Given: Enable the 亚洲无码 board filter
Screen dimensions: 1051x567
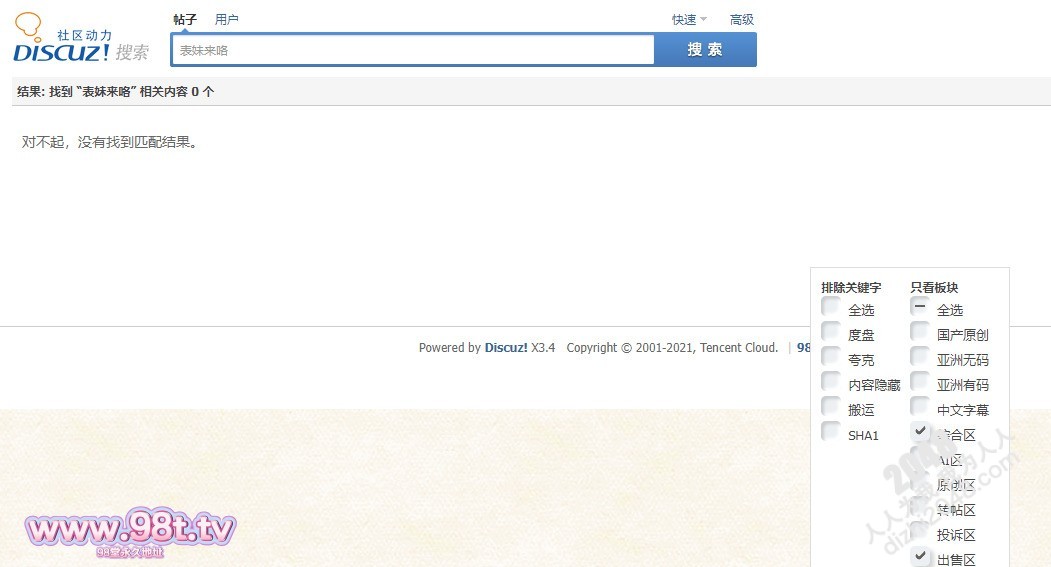Looking at the screenshot, I should coord(920,356).
